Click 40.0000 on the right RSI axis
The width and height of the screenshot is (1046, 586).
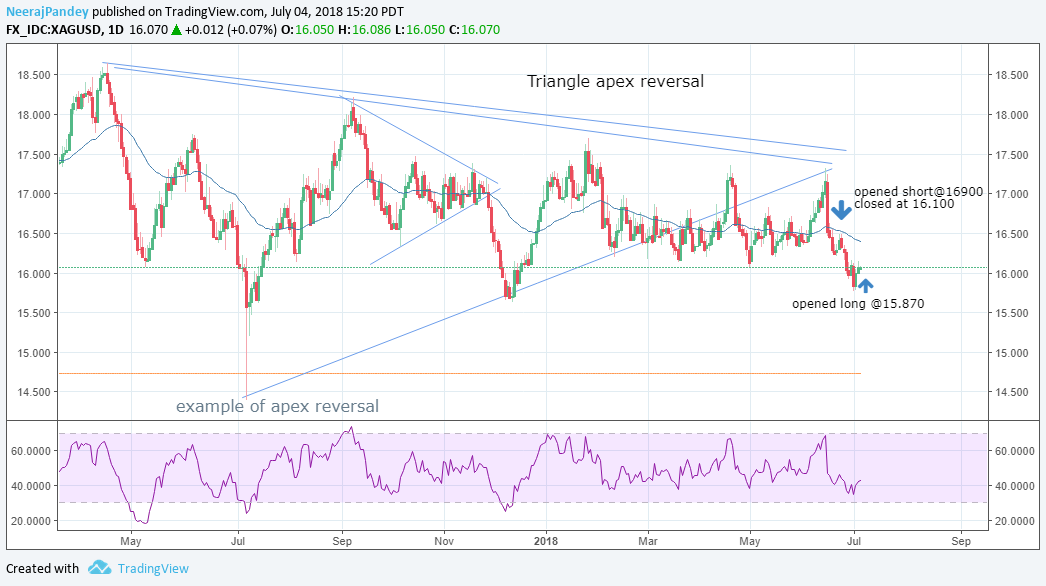tap(1015, 487)
